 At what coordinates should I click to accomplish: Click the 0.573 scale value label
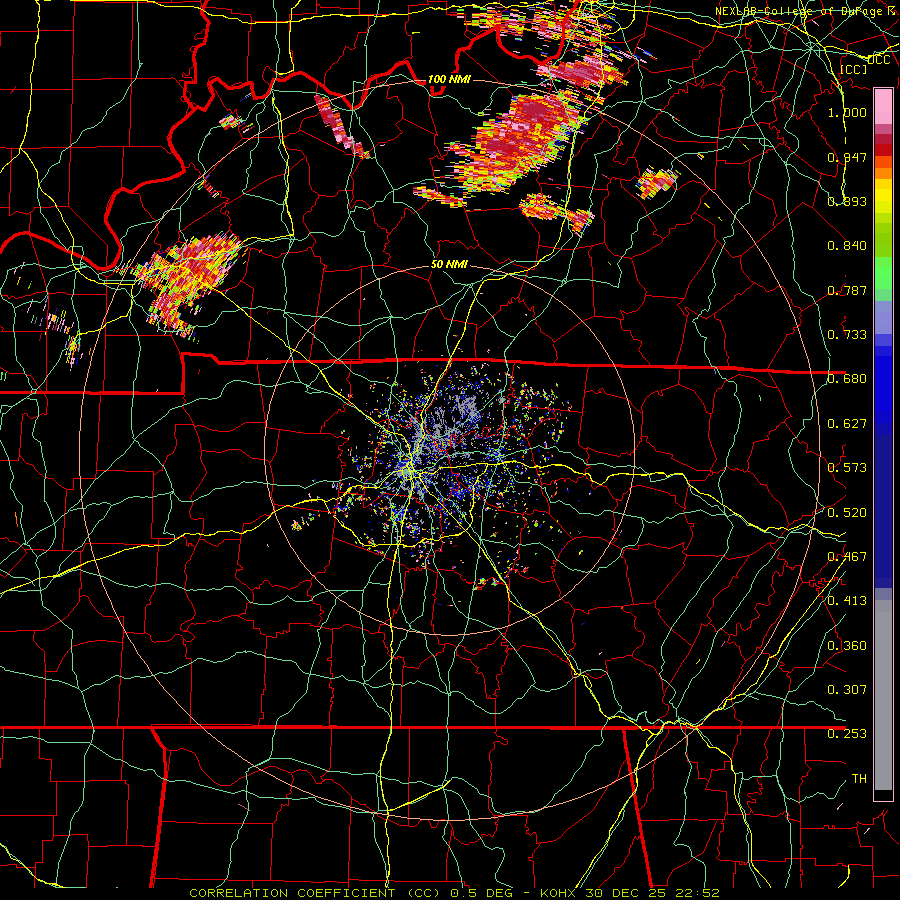click(x=847, y=468)
